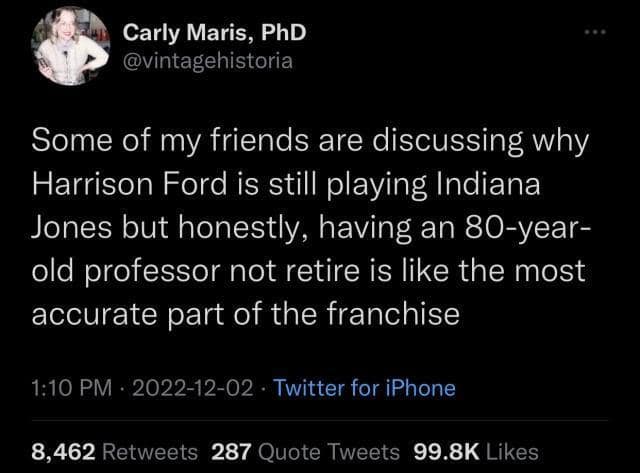View the Quote Tweets label
Viewport: 640px width, 473px height.
click(331, 450)
